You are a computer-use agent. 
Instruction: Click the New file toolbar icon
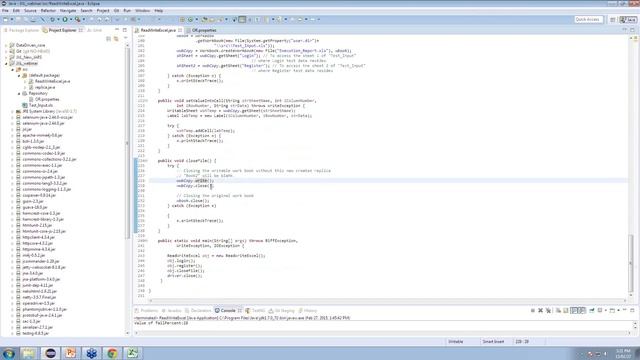coord(6,19)
